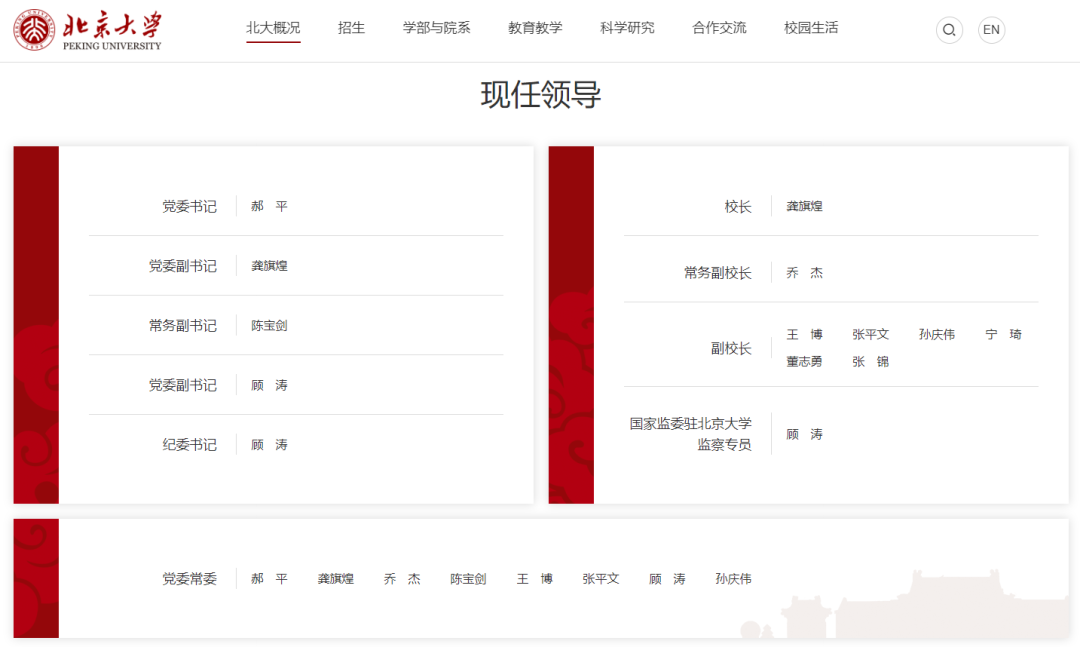Screen dimensions: 1080x647
Task: Click the 常务副书记 label
Action: click(x=183, y=325)
